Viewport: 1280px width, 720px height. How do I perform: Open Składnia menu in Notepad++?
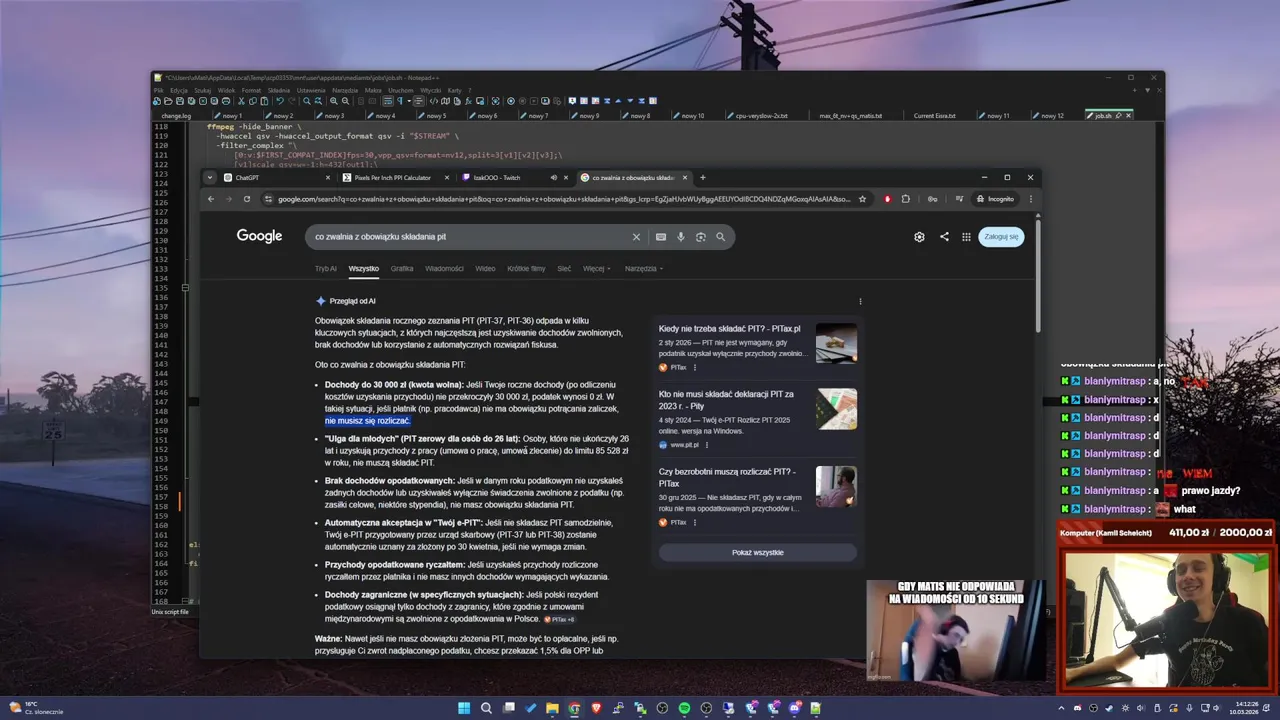[279, 90]
